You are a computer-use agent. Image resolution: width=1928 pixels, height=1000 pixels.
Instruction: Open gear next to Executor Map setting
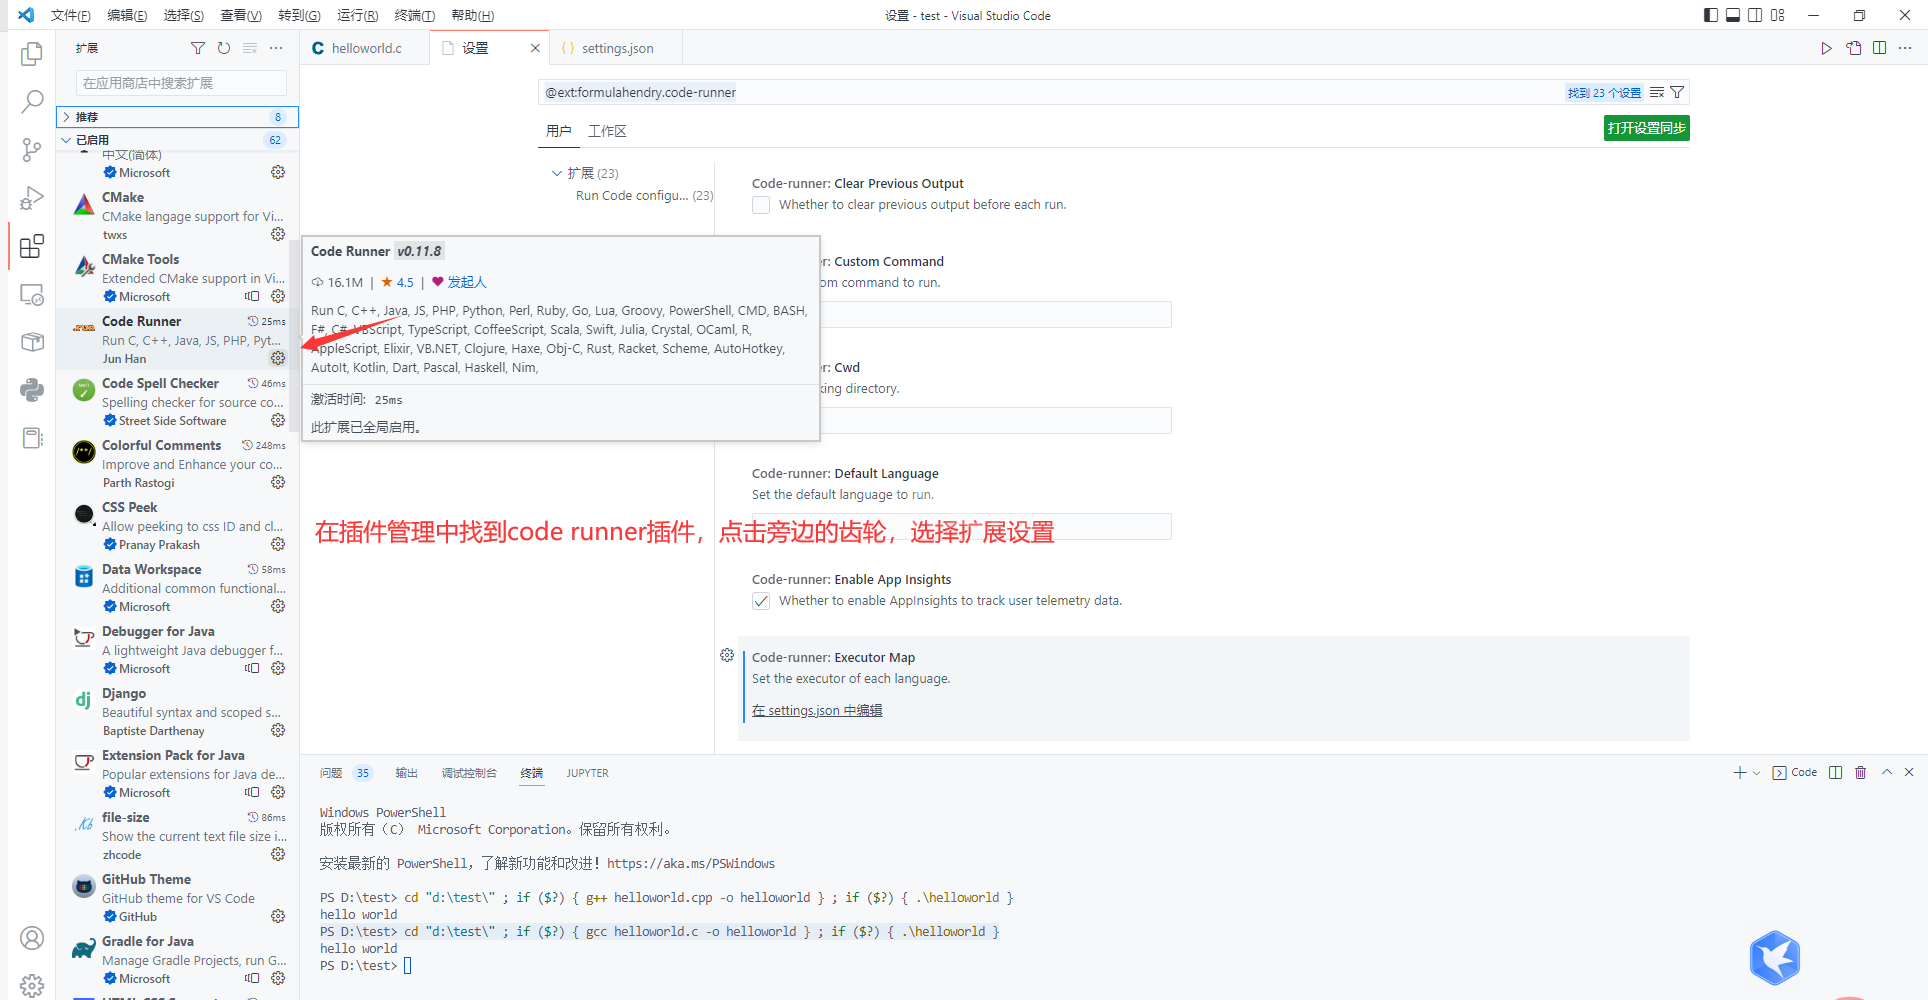(727, 655)
